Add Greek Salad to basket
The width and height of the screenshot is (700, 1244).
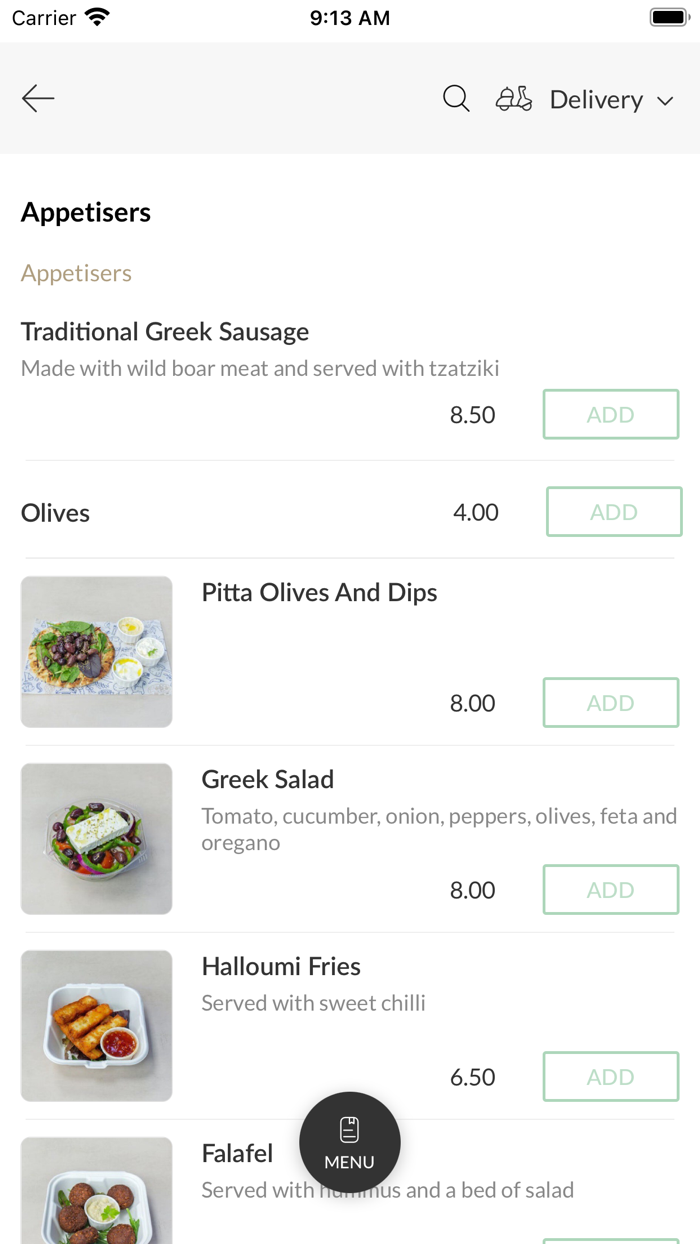pos(610,890)
